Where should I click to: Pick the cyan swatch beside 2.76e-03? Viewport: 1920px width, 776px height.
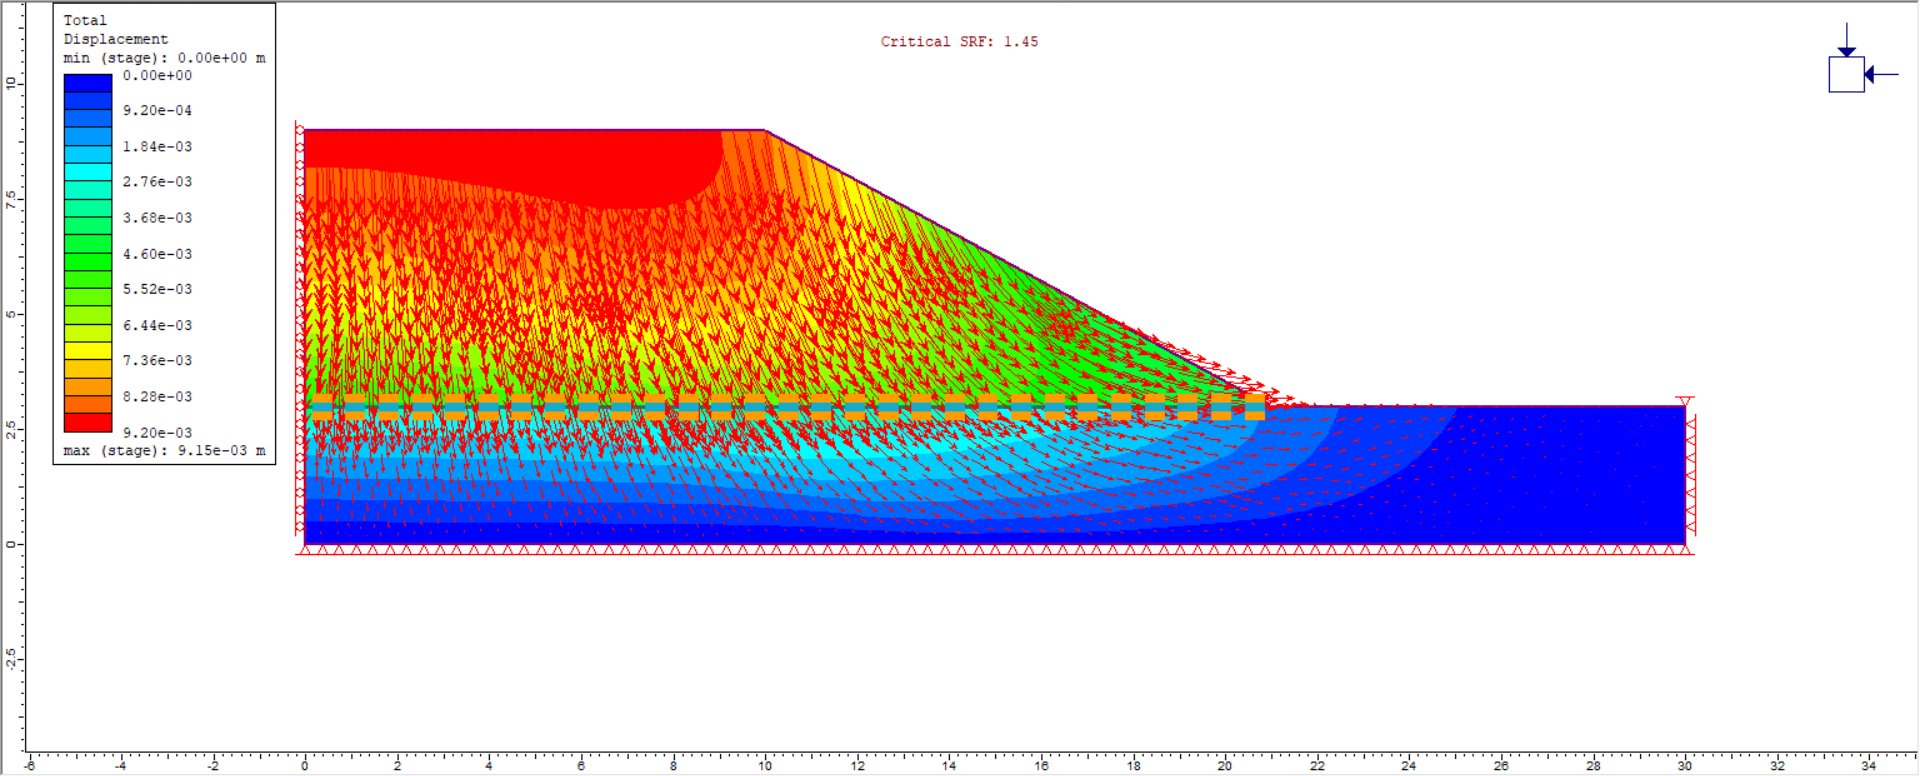(x=88, y=172)
